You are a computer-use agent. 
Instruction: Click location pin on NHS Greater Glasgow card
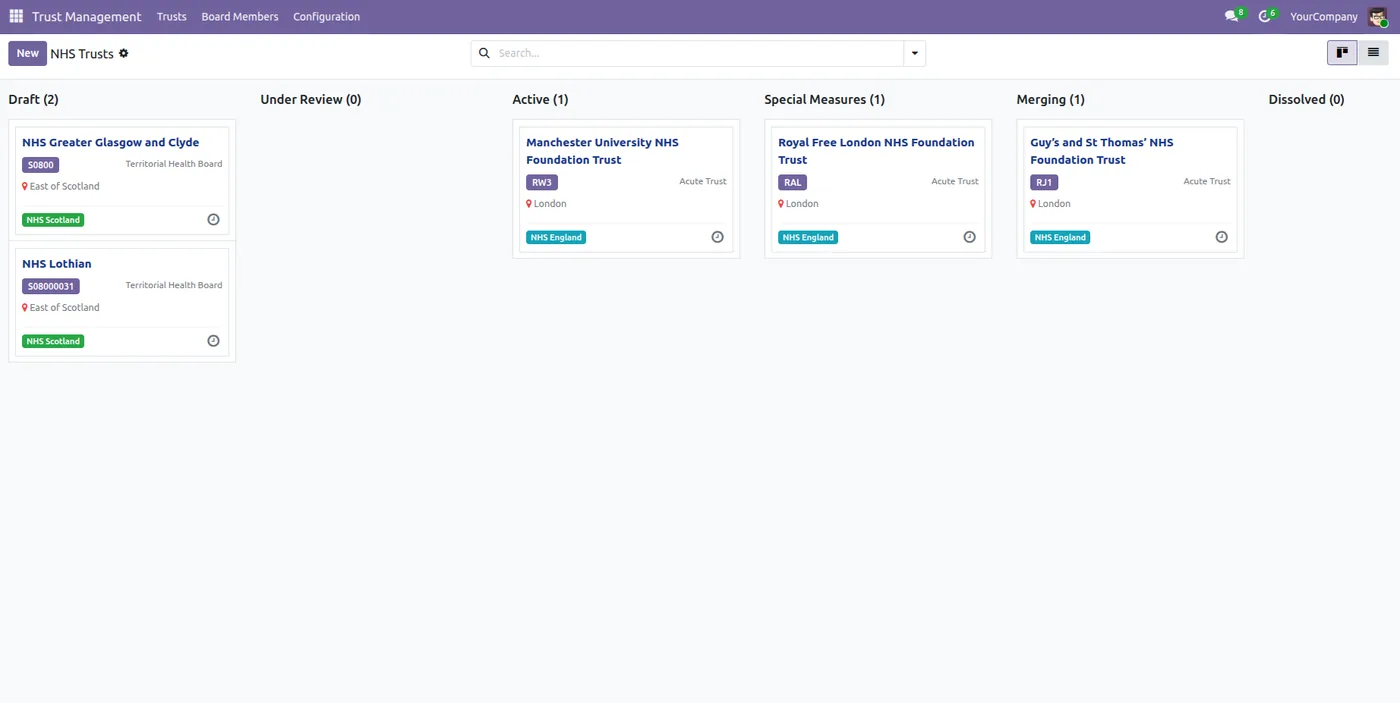pyautogui.click(x=25, y=186)
